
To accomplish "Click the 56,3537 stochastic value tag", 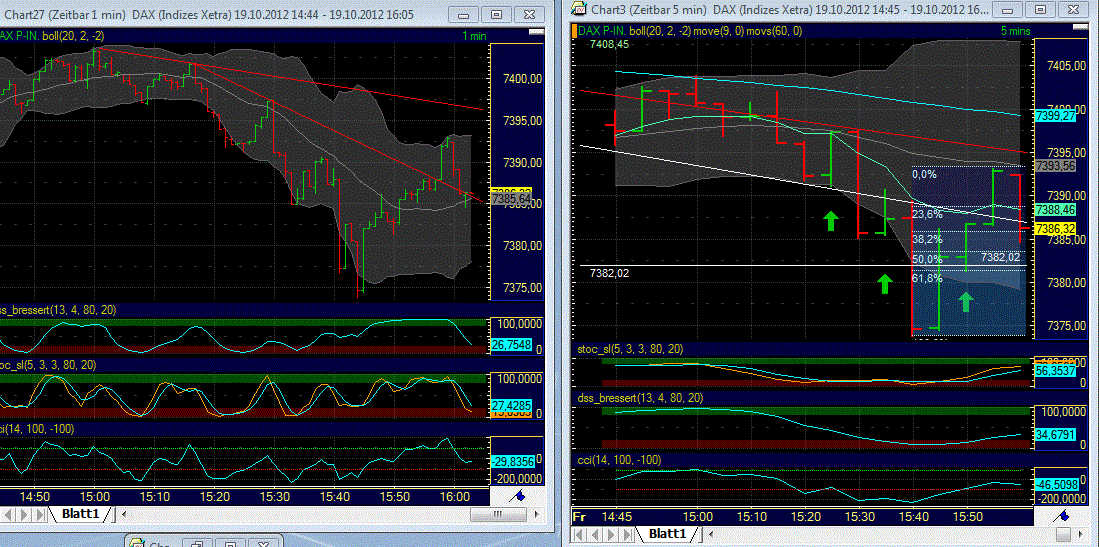I will (x=1055, y=371).
